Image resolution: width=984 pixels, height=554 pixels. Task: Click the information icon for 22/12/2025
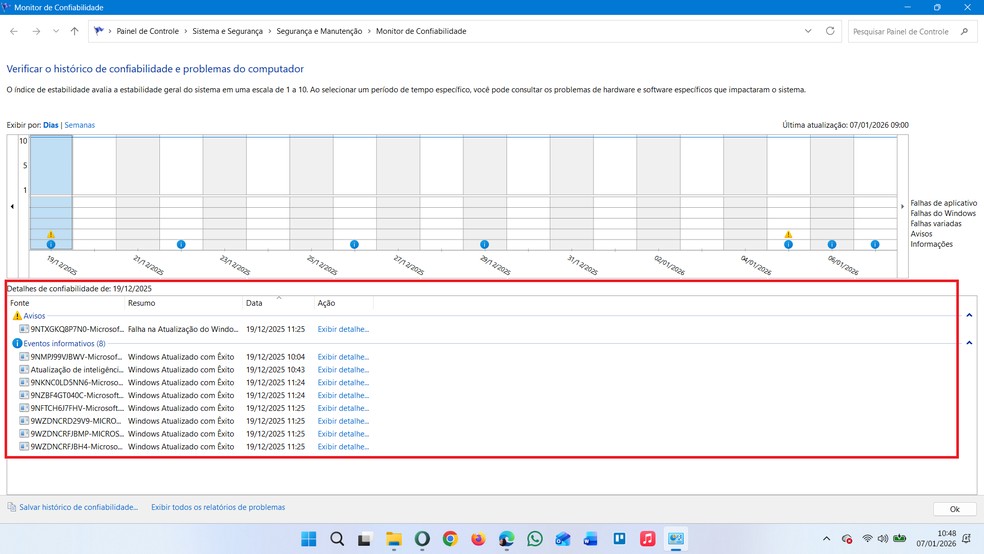pyautogui.click(x=181, y=244)
